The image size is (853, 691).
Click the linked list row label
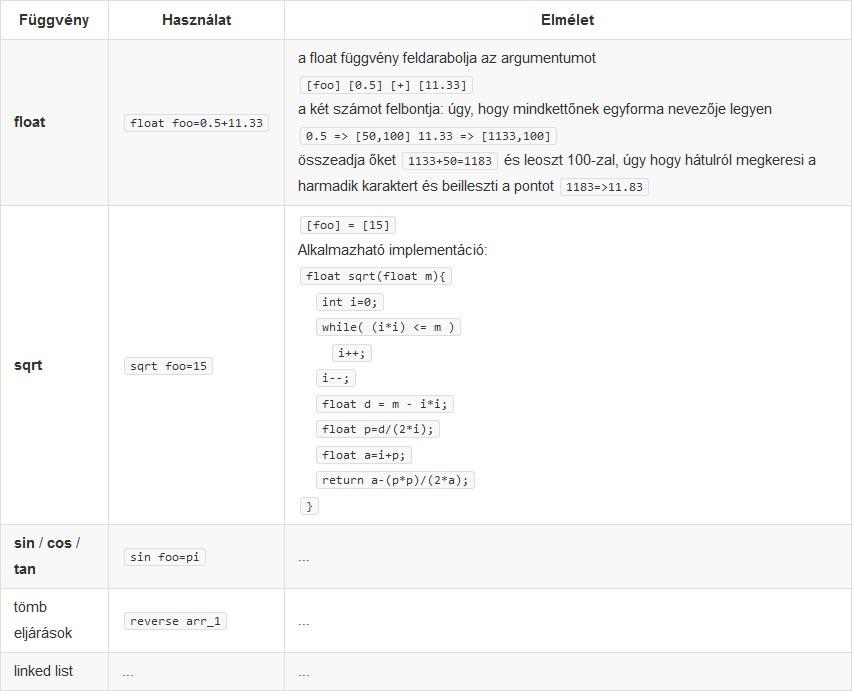tap(43, 671)
